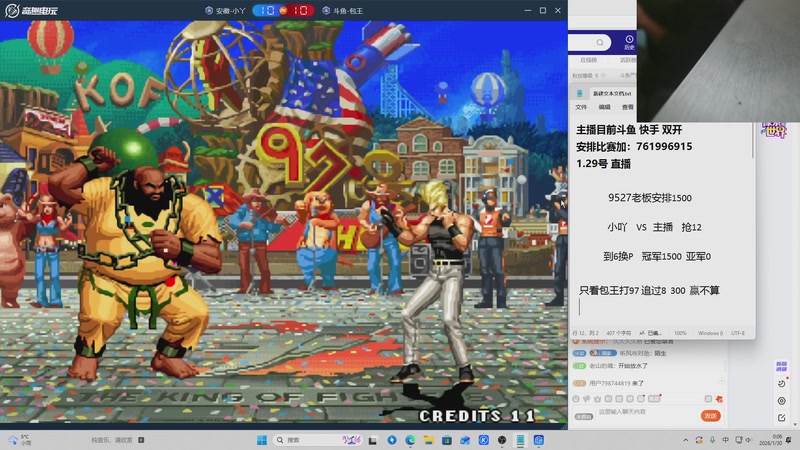Open the blue K app taskbar icon
The width and height of the screenshot is (800, 450).
click(x=484, y=440)
